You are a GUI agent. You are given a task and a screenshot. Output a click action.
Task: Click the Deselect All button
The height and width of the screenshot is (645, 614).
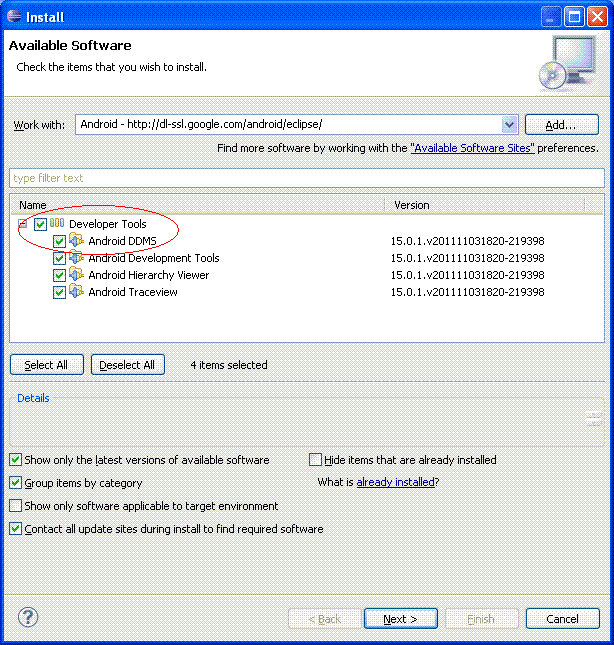tap(127, 364)
